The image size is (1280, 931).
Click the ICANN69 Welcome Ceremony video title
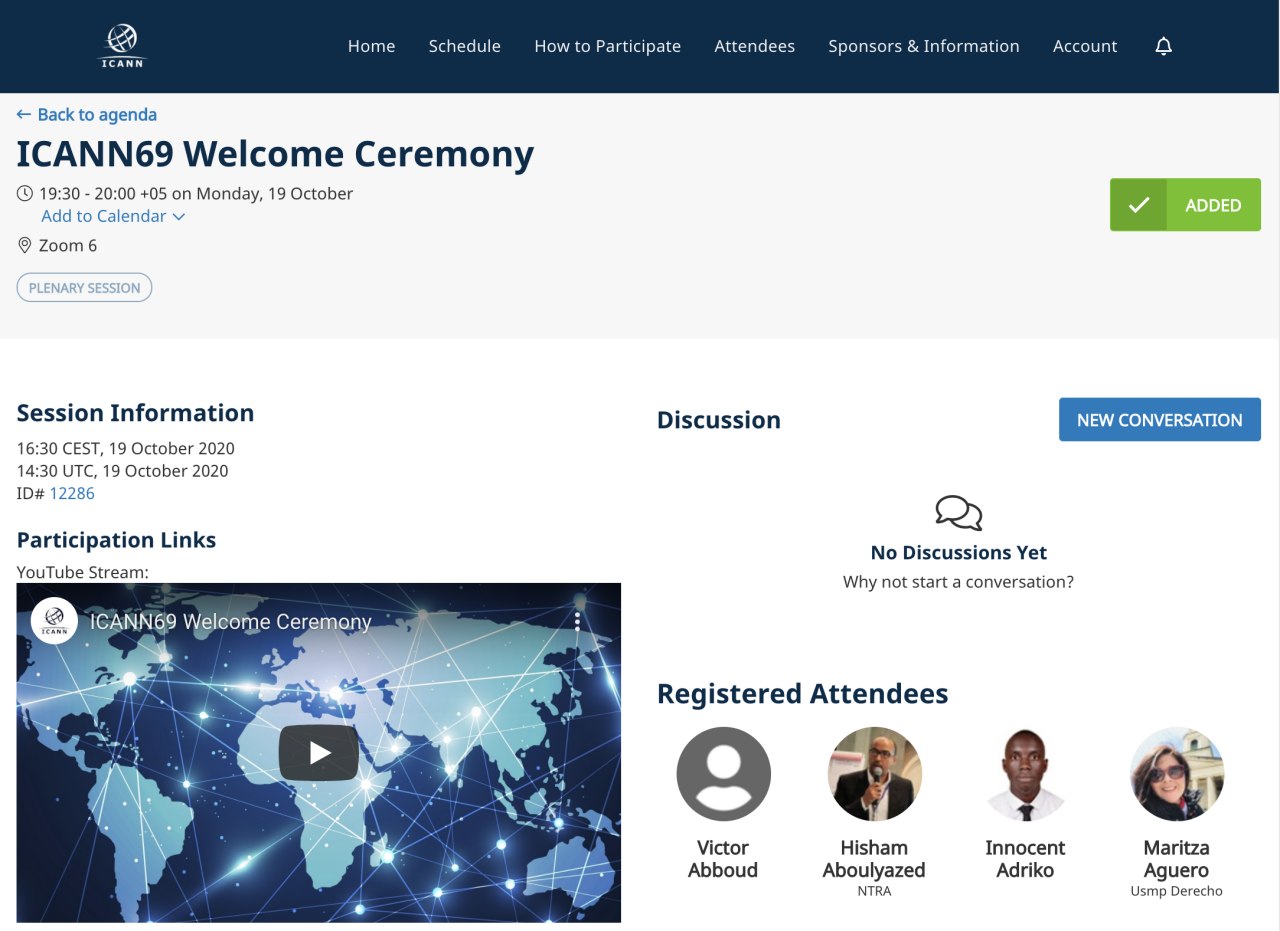(x=230, y=622)
